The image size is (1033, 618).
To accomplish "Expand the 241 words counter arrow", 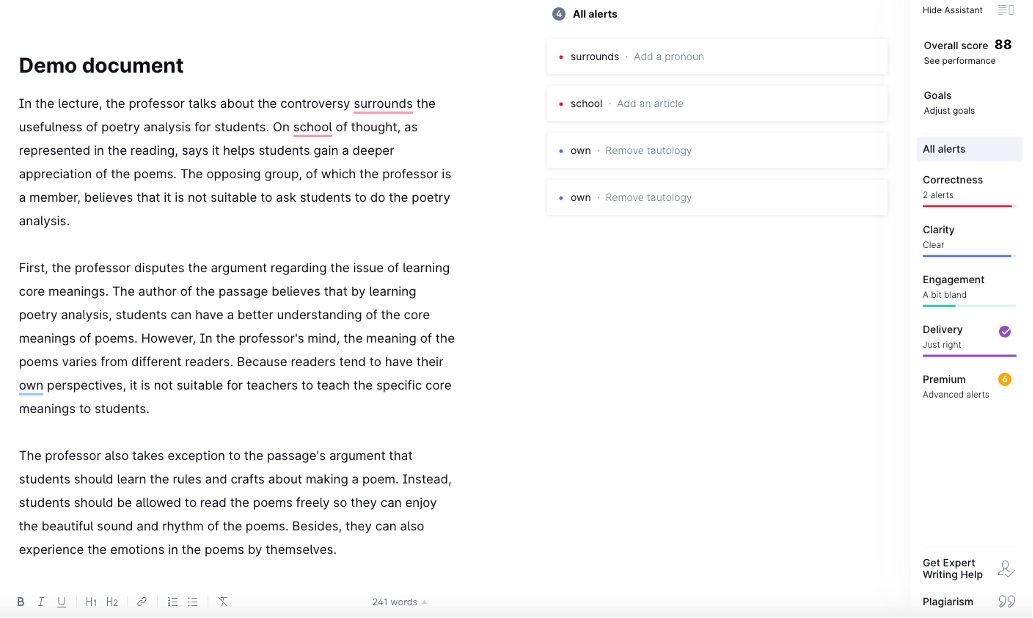I will point(424,602).
